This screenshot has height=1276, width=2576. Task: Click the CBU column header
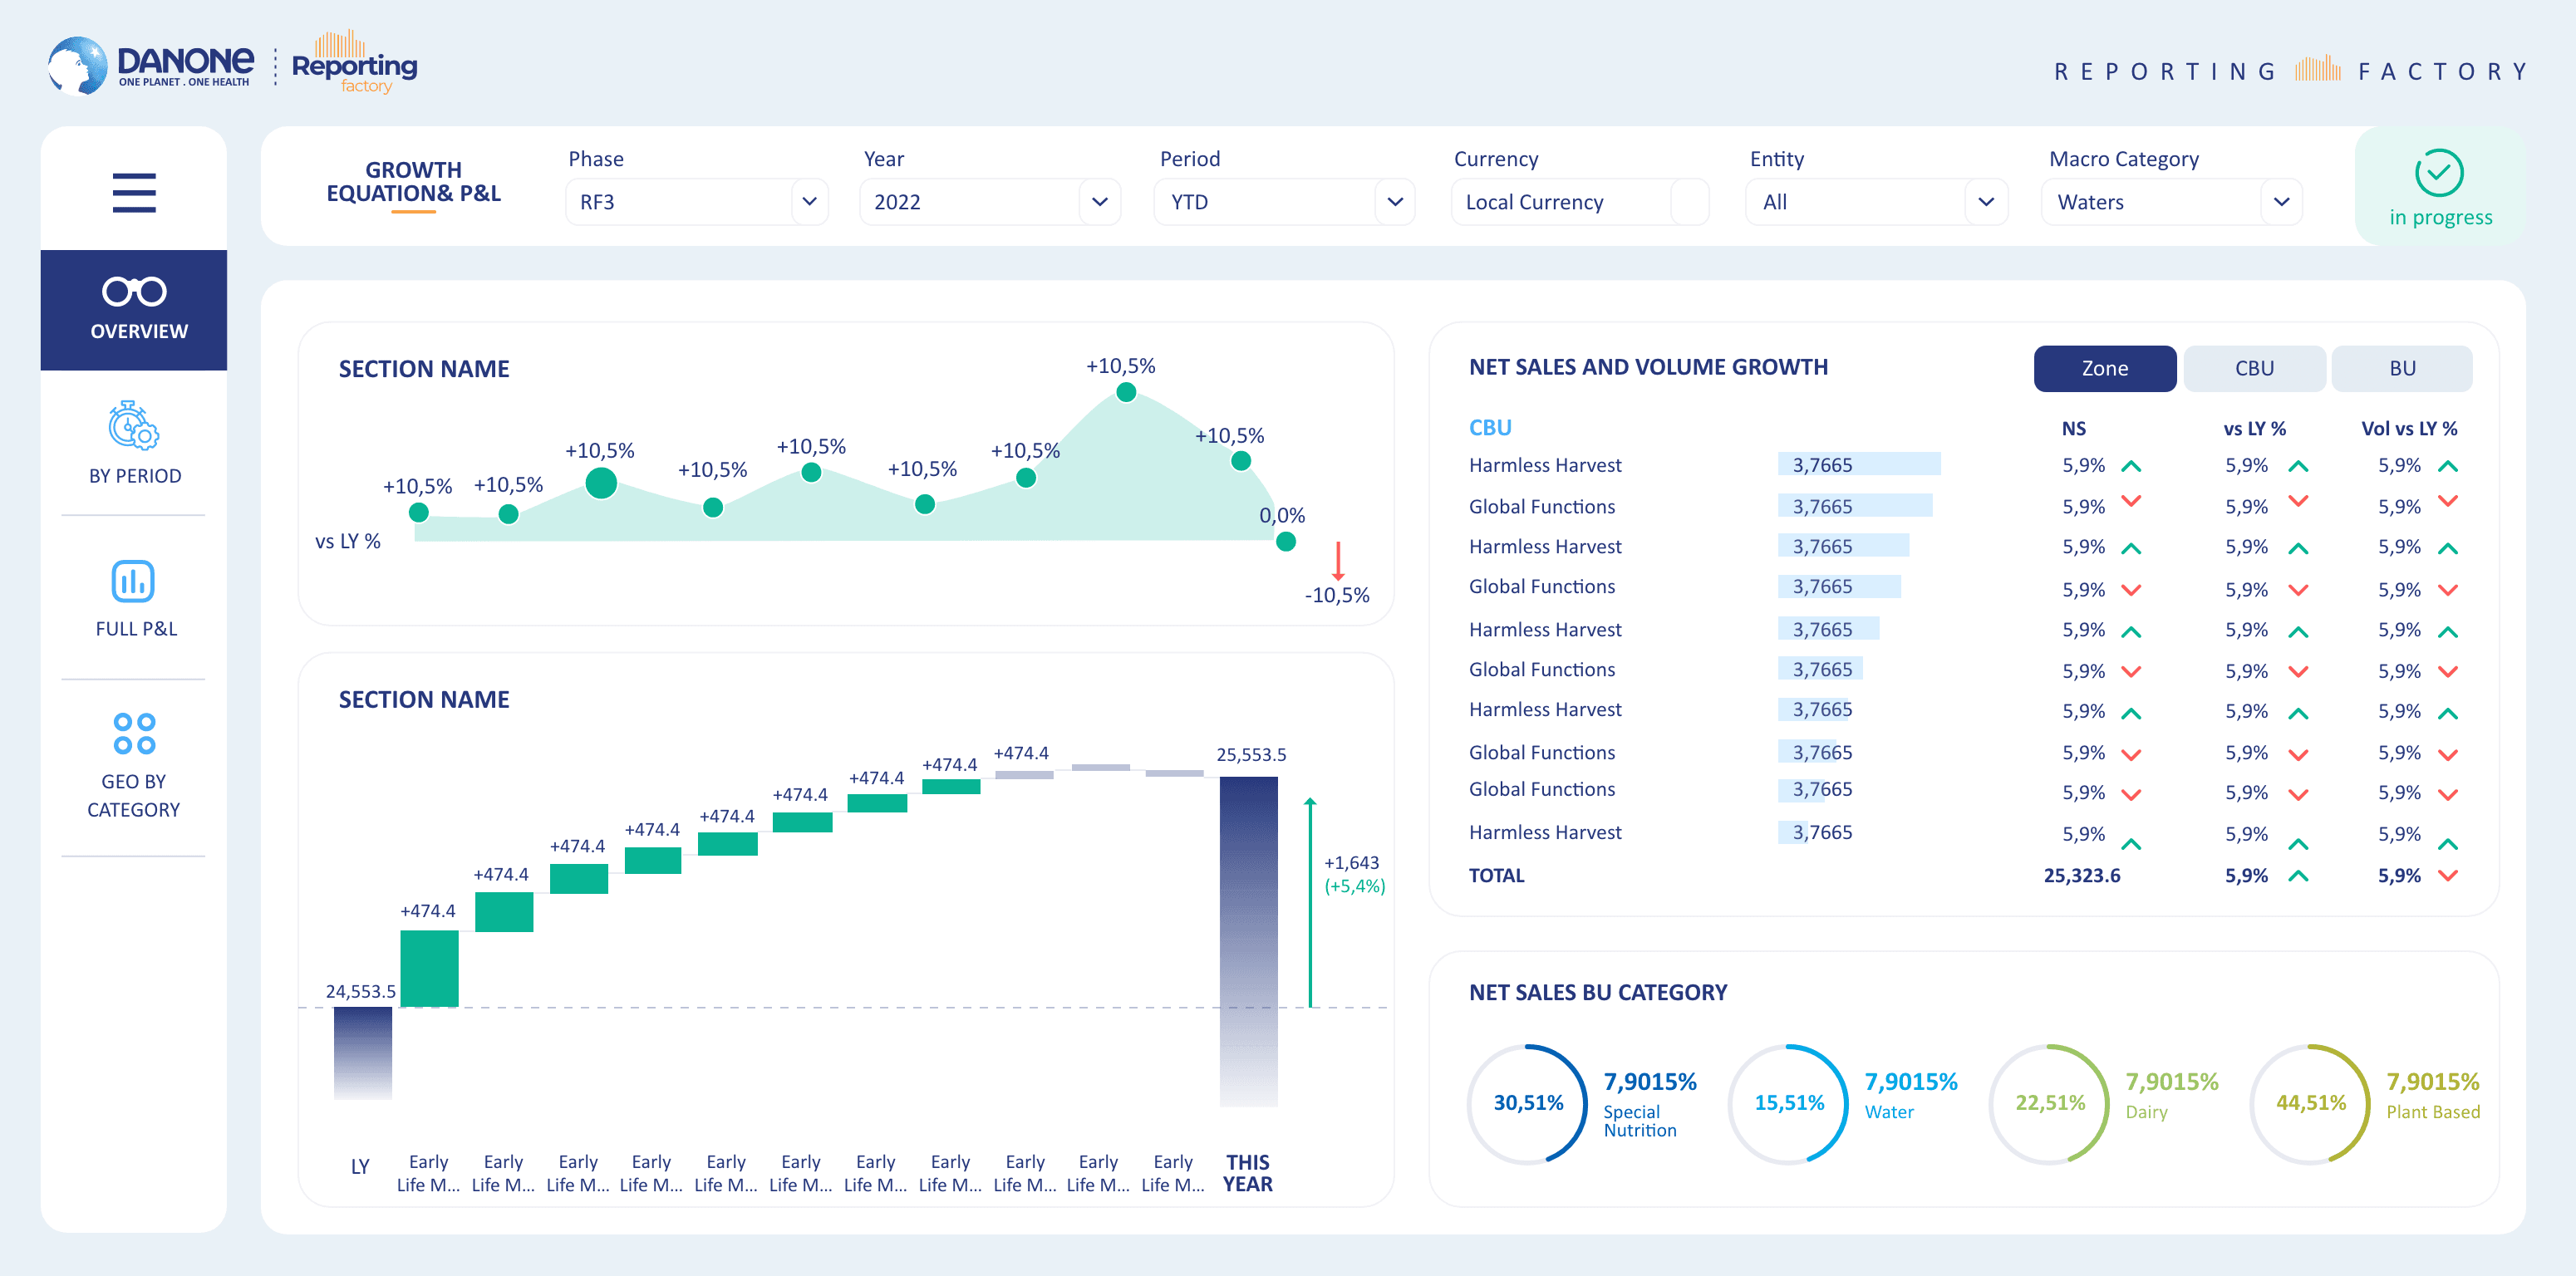pos(1489,427)
